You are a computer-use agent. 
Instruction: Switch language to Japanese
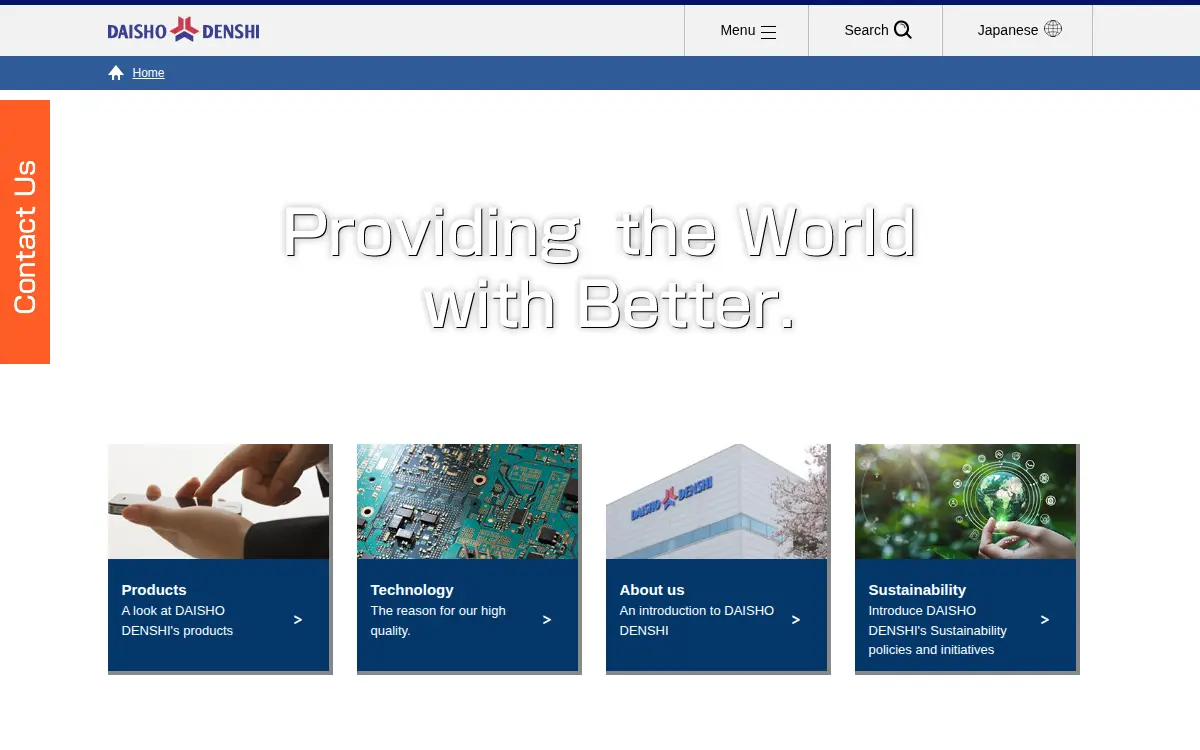[x=1008, y=30]
